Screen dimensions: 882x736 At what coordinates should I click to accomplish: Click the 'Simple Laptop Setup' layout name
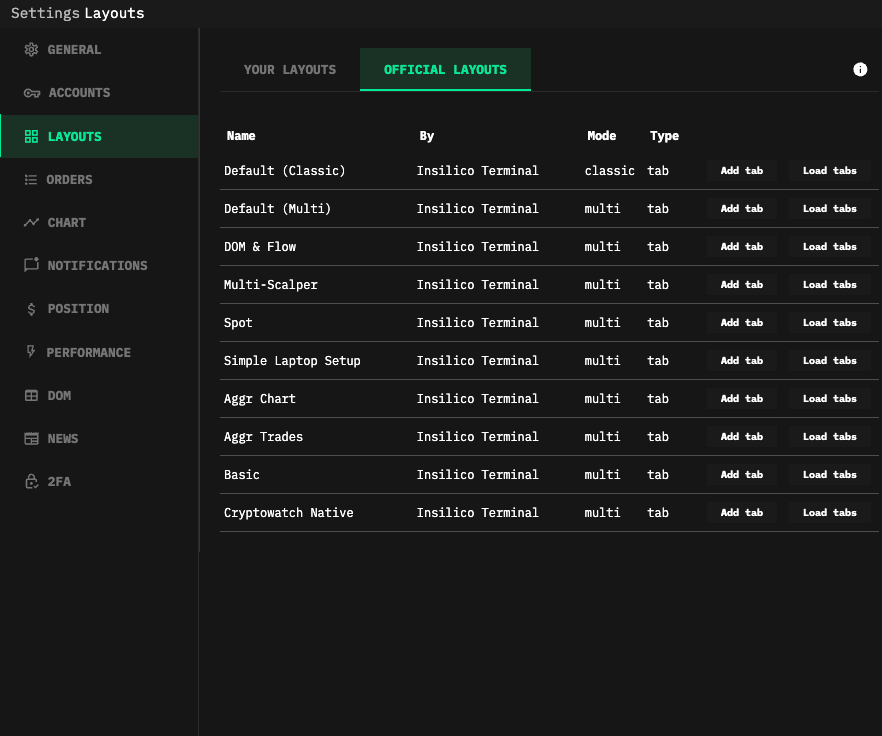pos(292,361)
